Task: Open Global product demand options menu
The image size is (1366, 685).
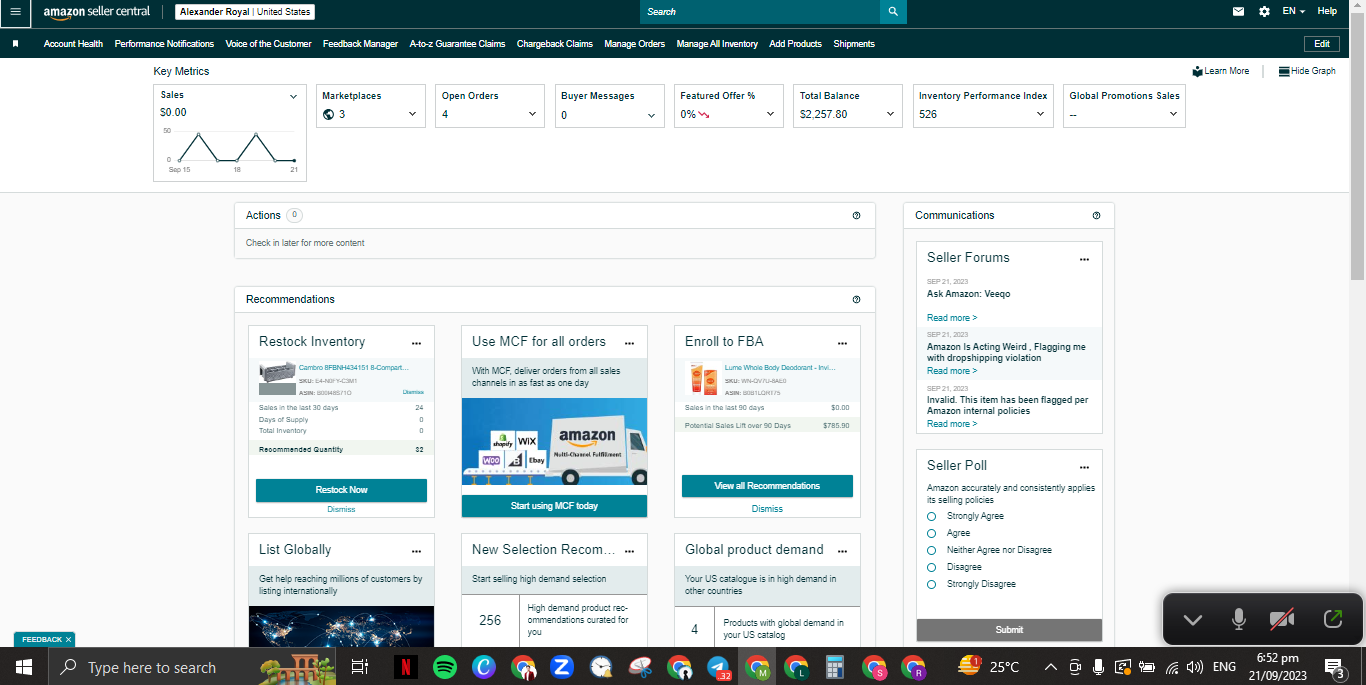Action: point(842,551)
